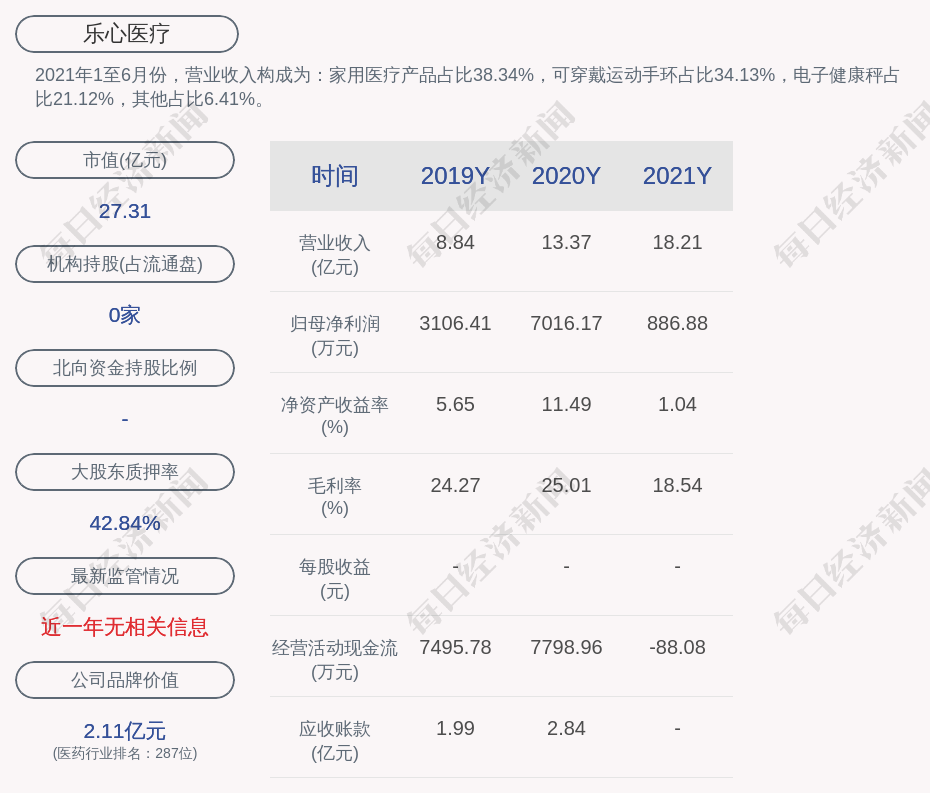The width and height of the screenshot is (930, 793).
Task: Click the revenue composition paragraph for 2021年1至6月份
Action: point(467,87)
